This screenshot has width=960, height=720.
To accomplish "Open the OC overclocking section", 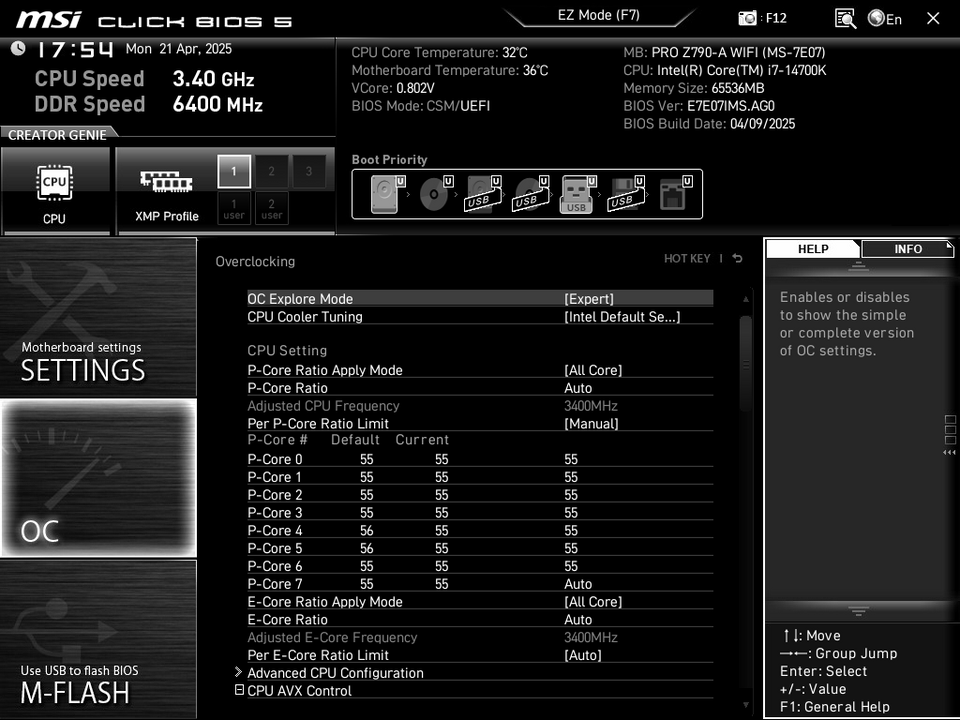I will 99,478.
